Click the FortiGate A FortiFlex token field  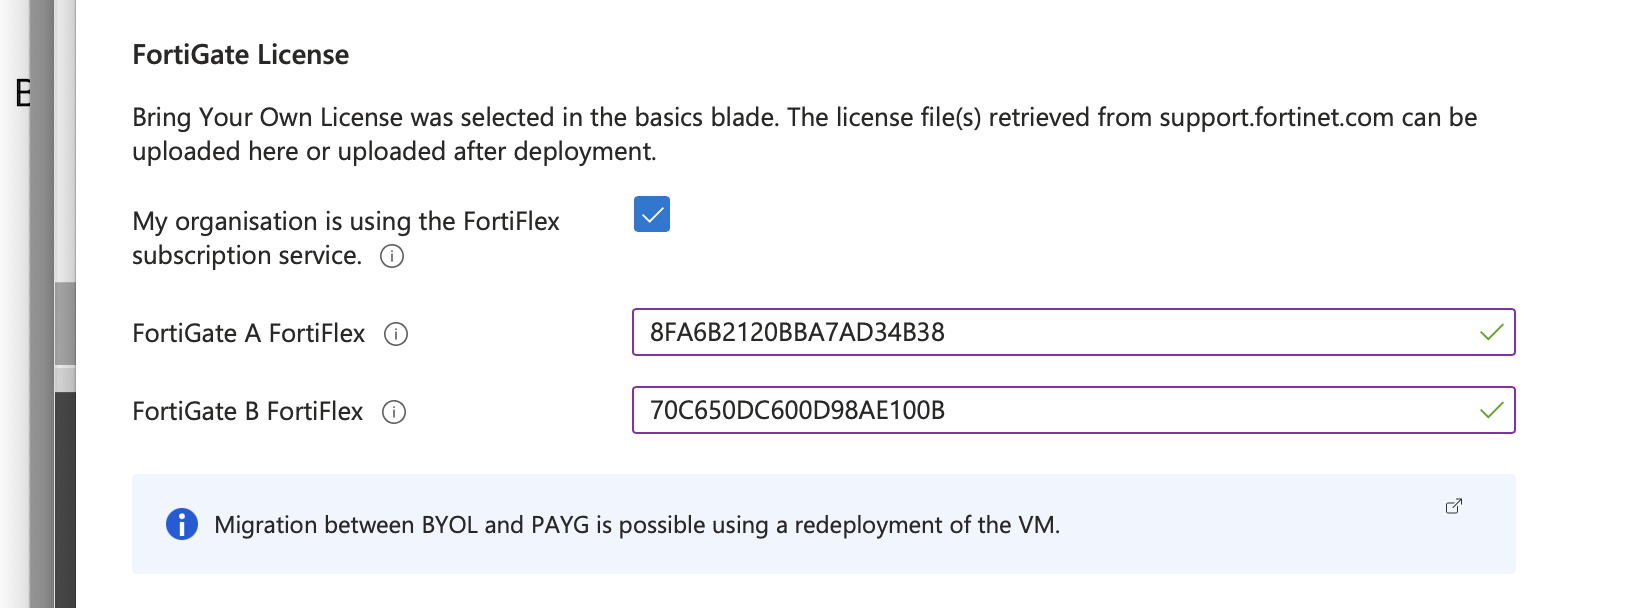point(1073,332)
